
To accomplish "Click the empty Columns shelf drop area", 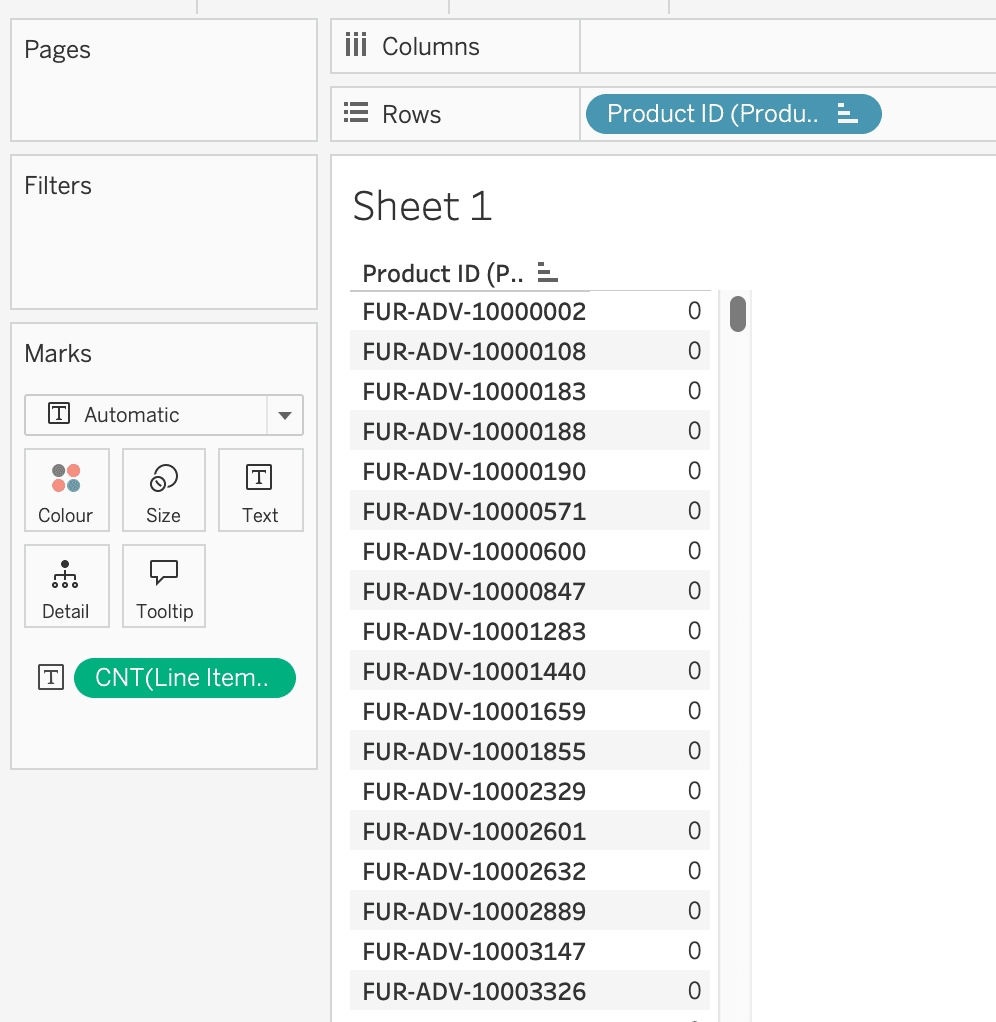I will coord(787,46).
